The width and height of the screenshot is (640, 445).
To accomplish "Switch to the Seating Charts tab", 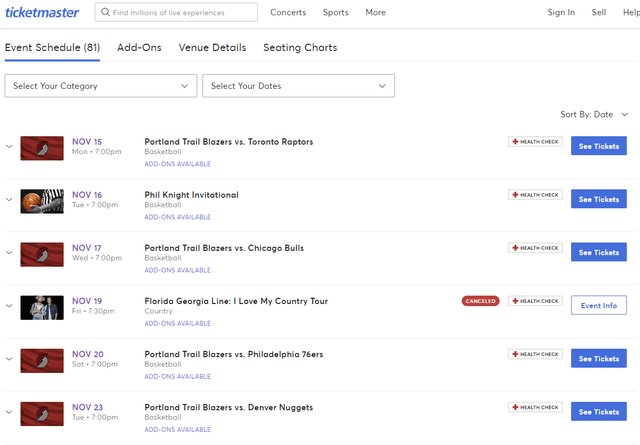I will click(x=300, y=48).
